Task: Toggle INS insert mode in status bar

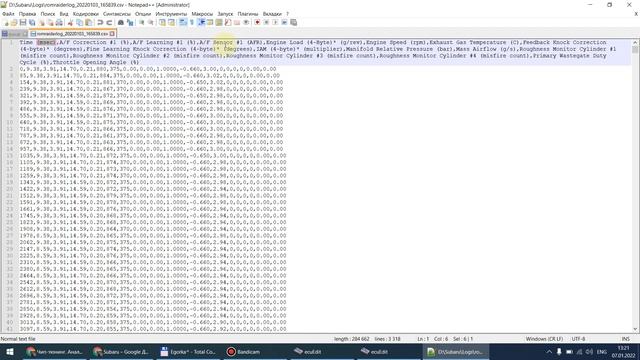Action: [x=625, y=339]
